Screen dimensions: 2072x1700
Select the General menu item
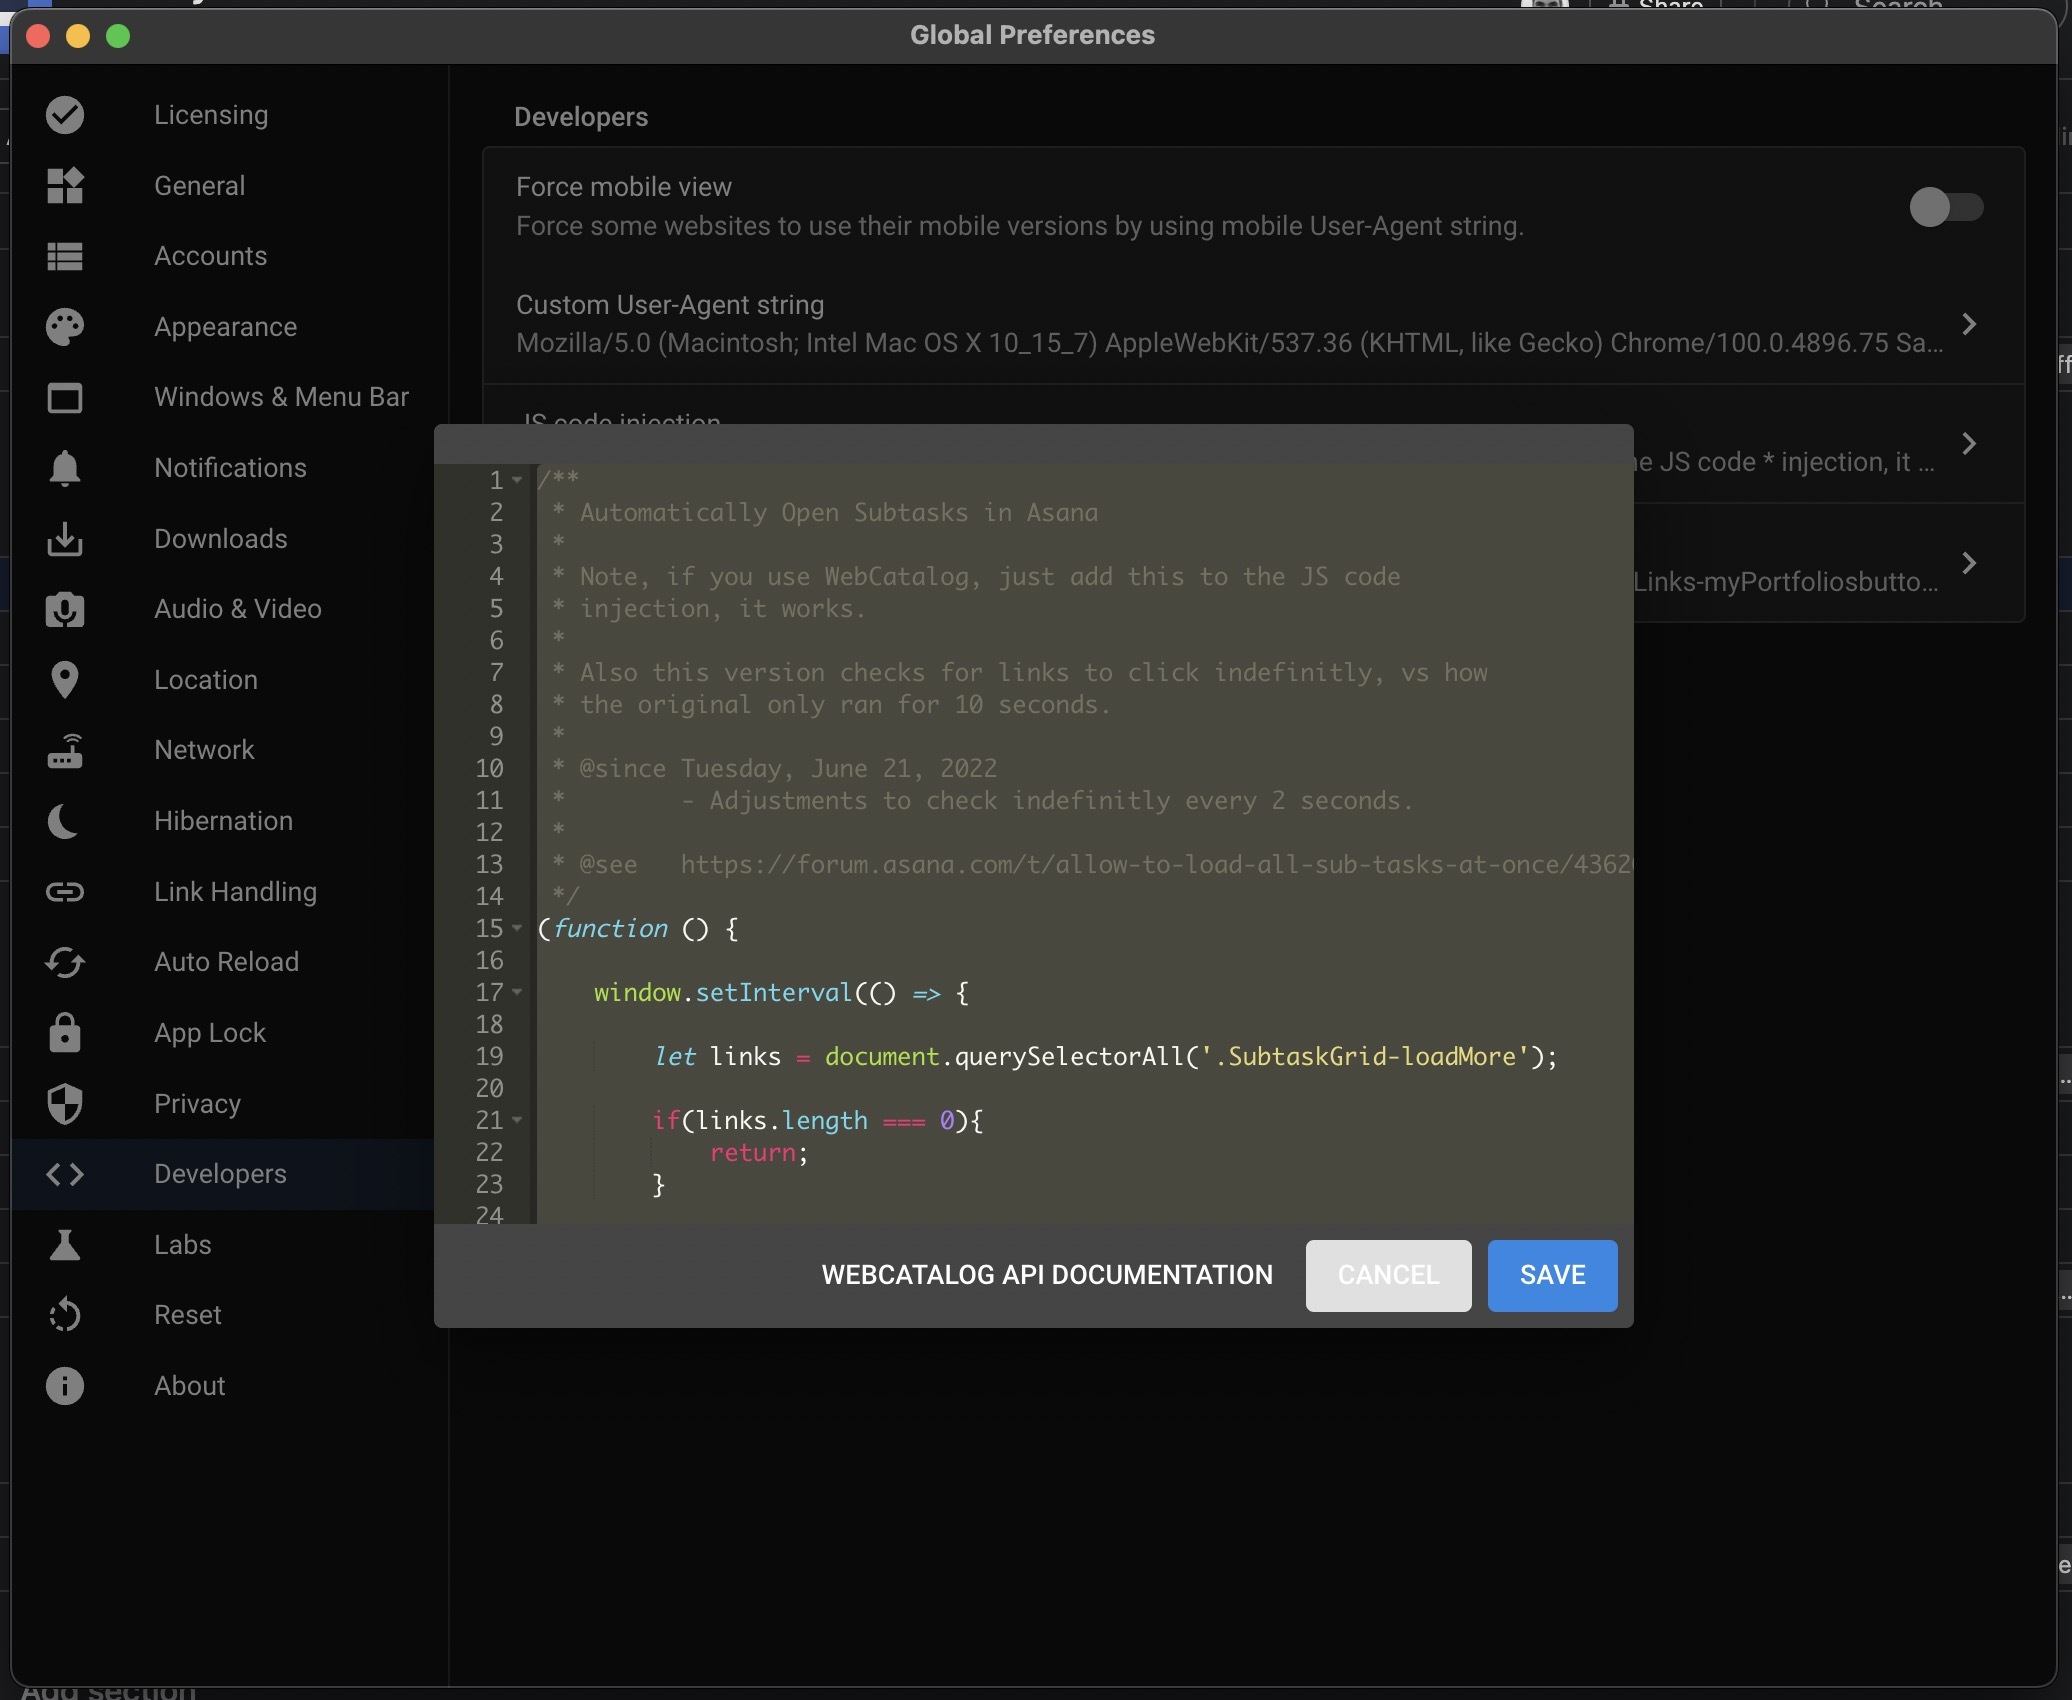coord(198,182)
